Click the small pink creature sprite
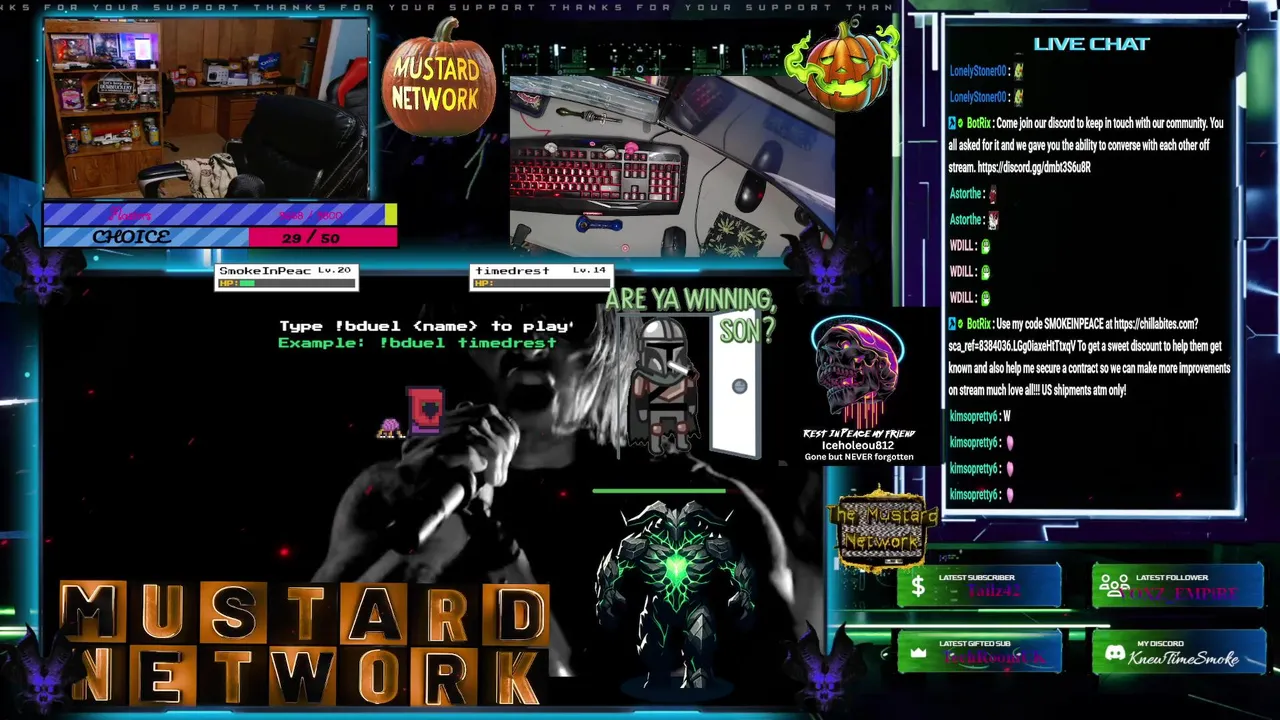Viewport: 1280px width, 720px height. (390, 428)
